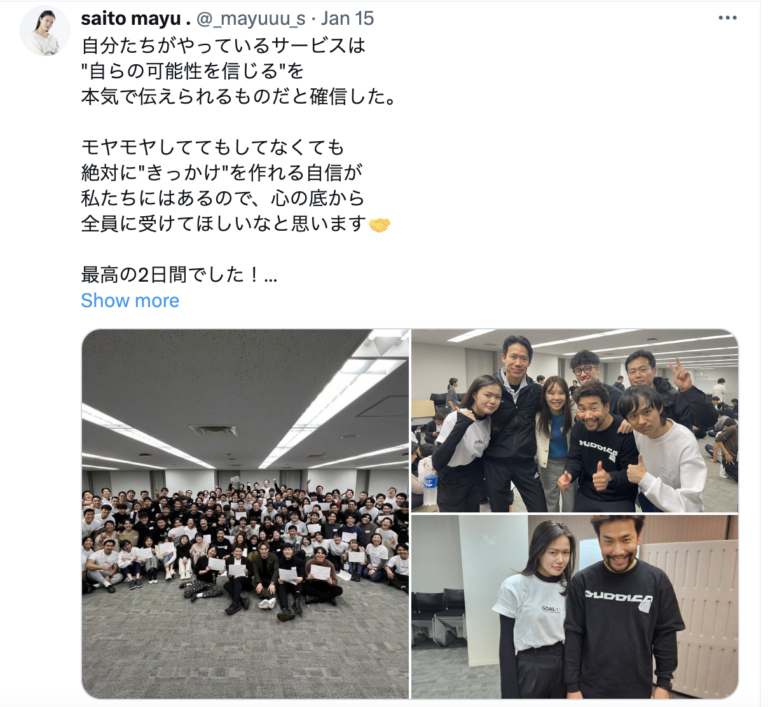768x707 pixels.
Task: Open the large group photo of the crowd
Action: coord(245,513)
